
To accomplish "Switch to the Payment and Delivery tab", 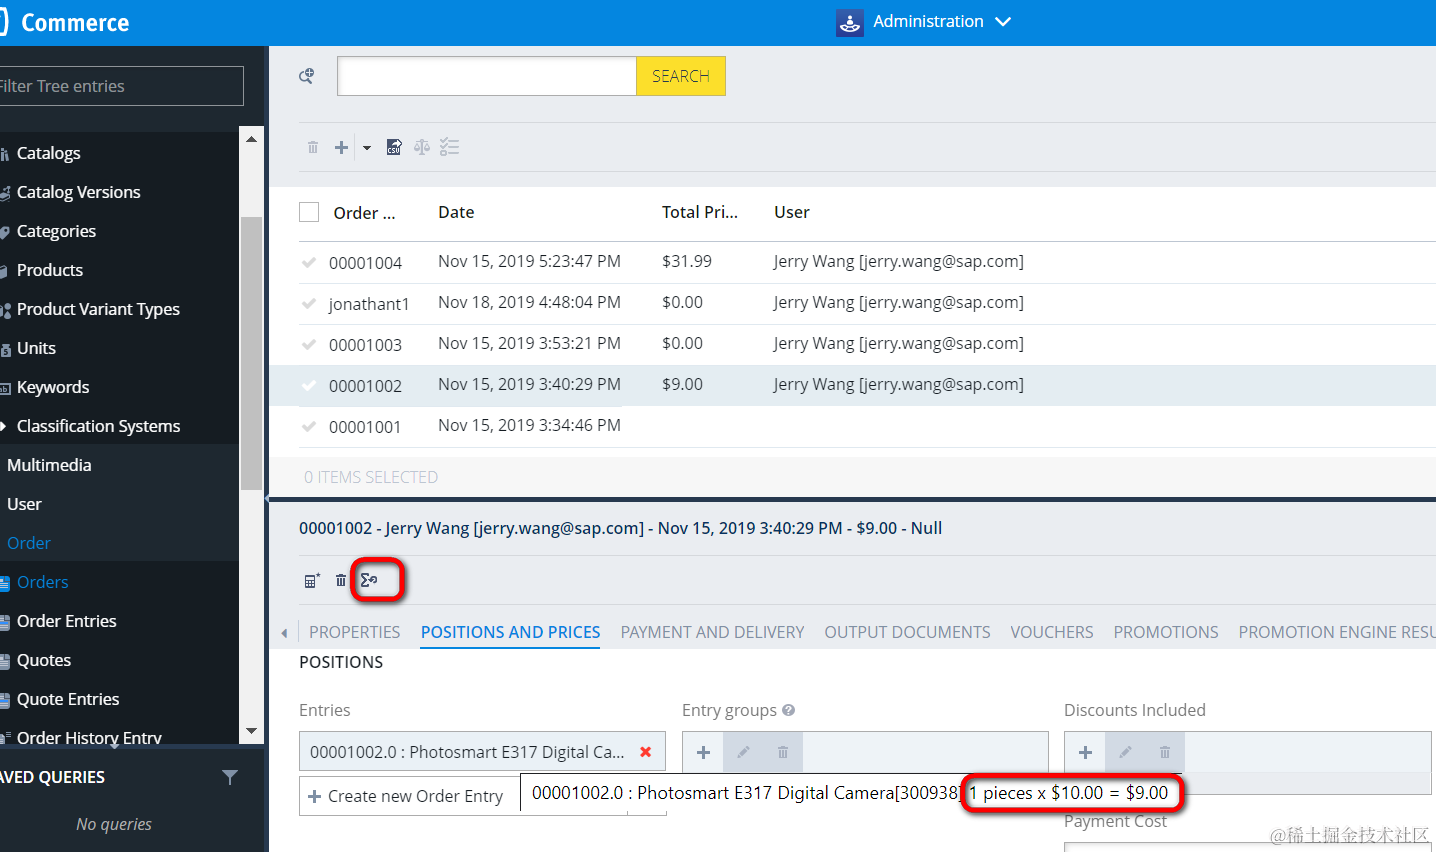I will coord(712,632).
